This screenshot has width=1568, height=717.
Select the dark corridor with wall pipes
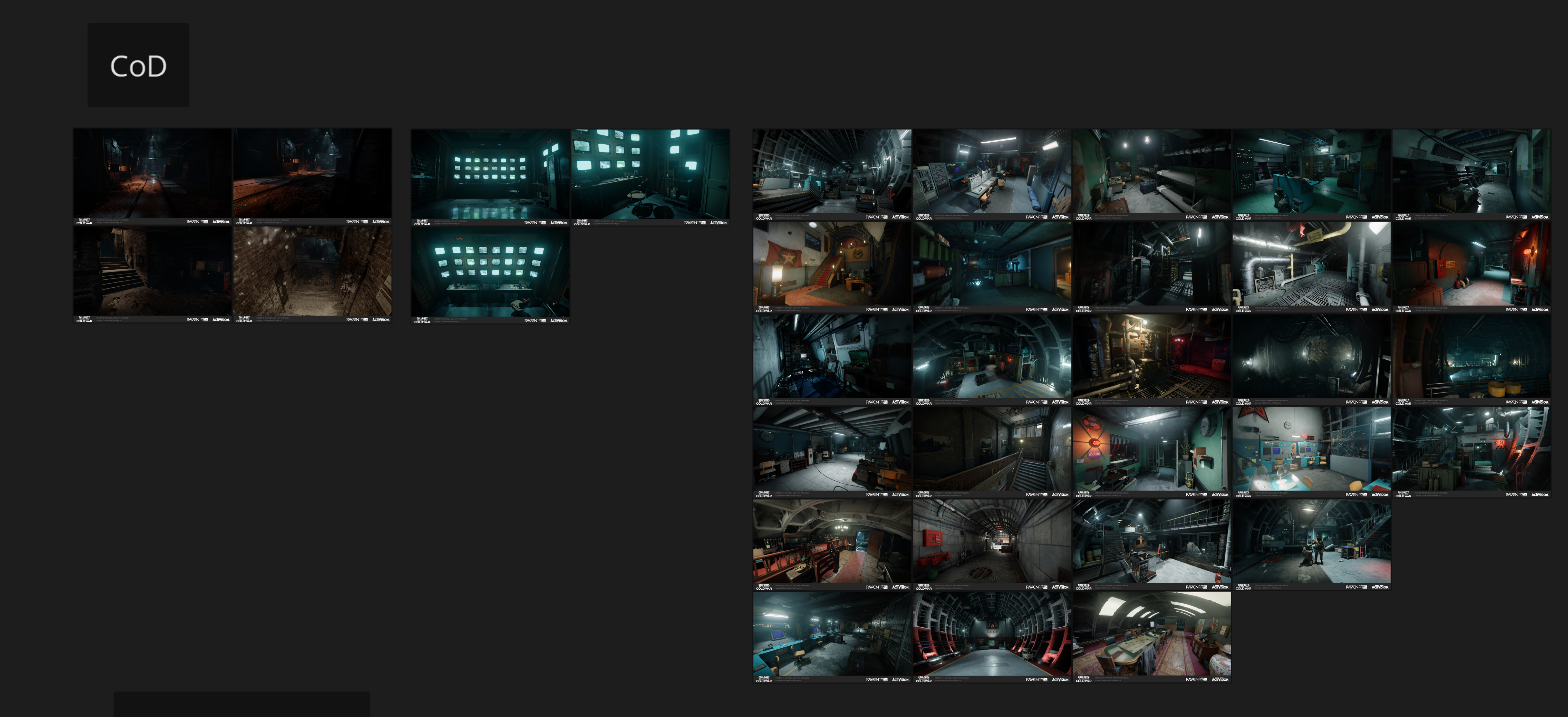coord(1472,174)
